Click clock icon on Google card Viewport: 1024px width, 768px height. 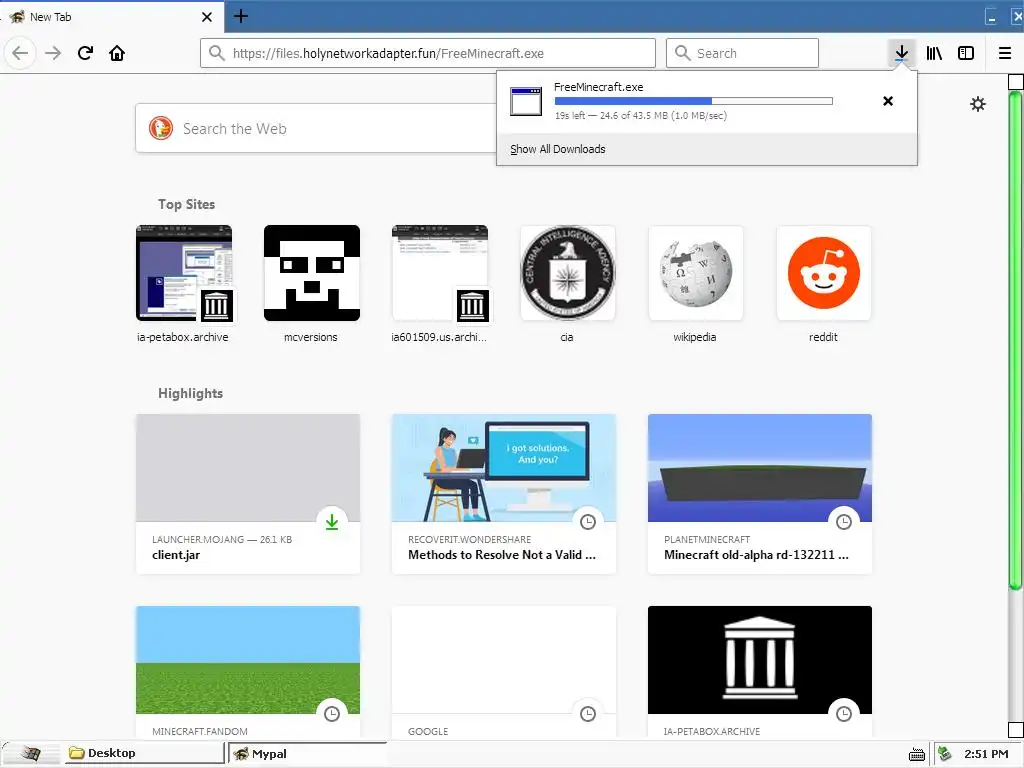click(x=588, y=714)
